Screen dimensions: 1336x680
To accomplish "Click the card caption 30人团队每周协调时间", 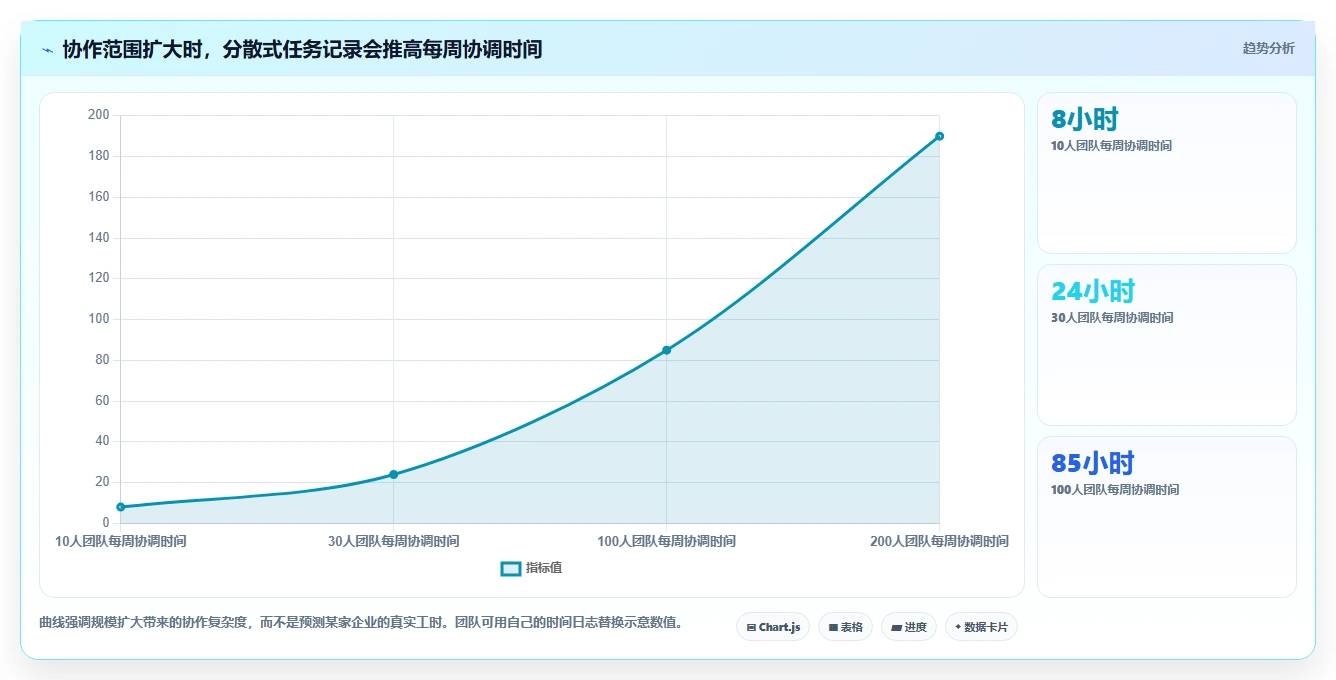I will [x=1111, y=318].
